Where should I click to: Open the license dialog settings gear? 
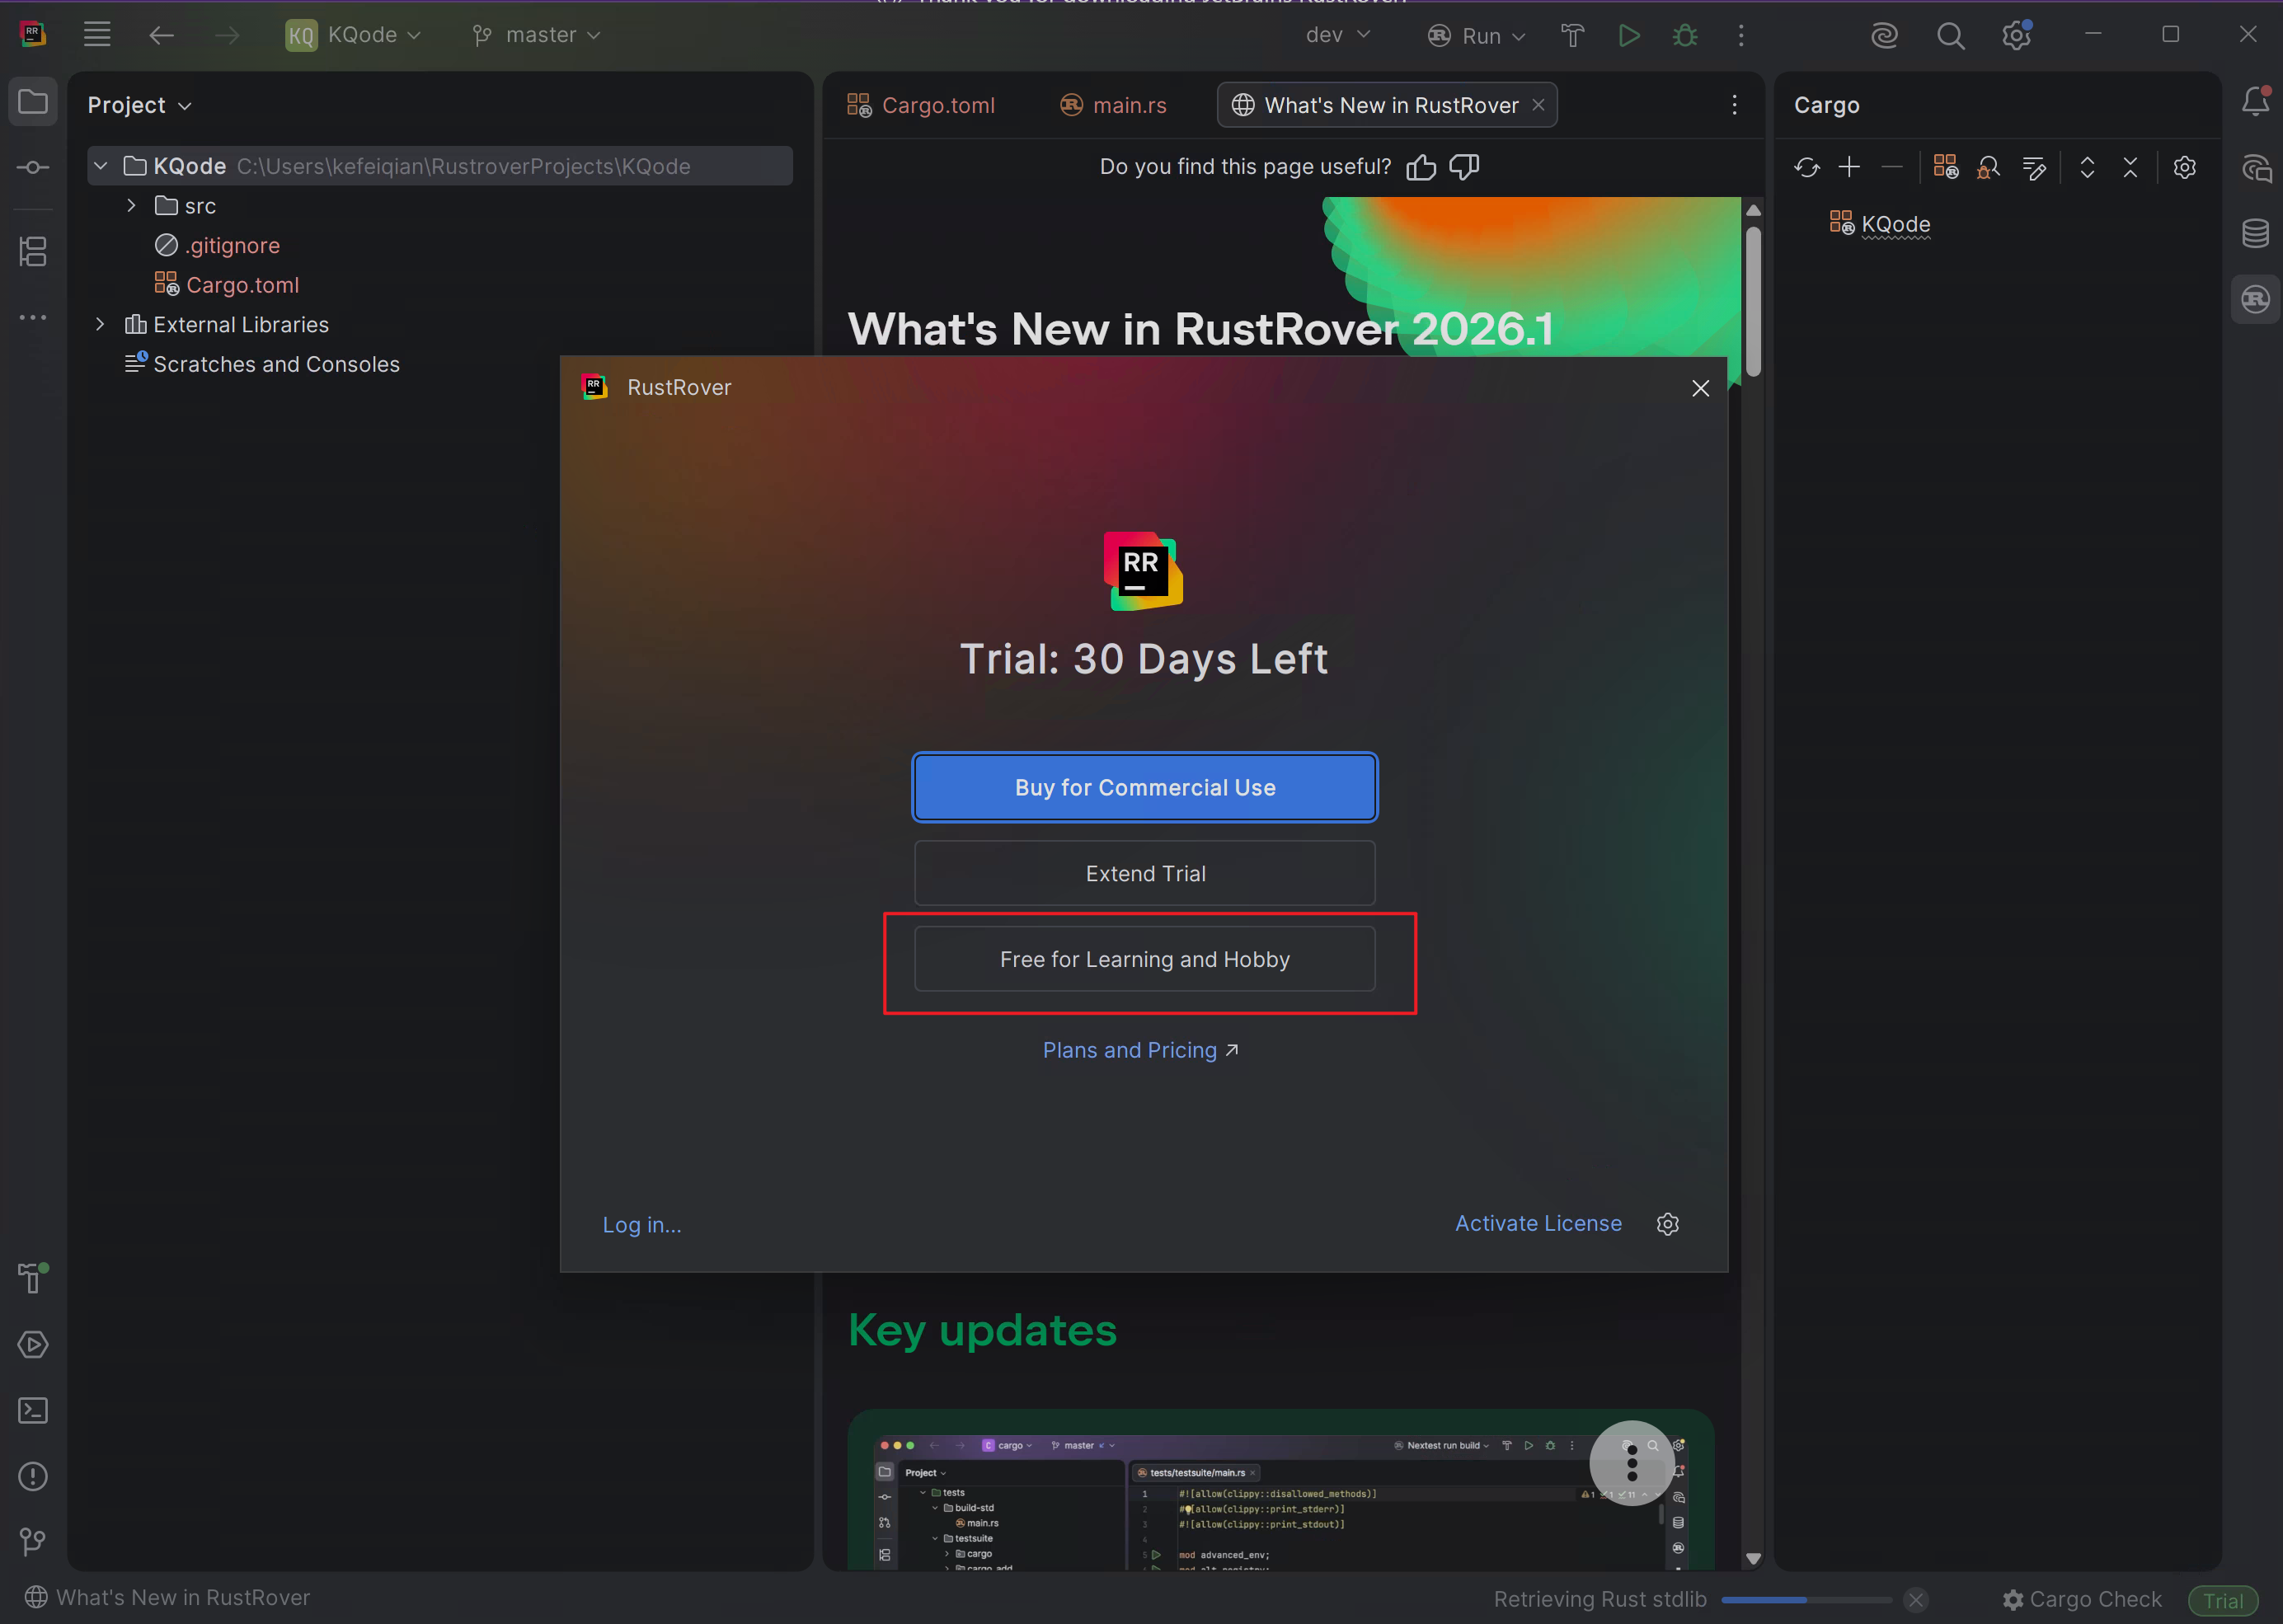point(1667,1224)
